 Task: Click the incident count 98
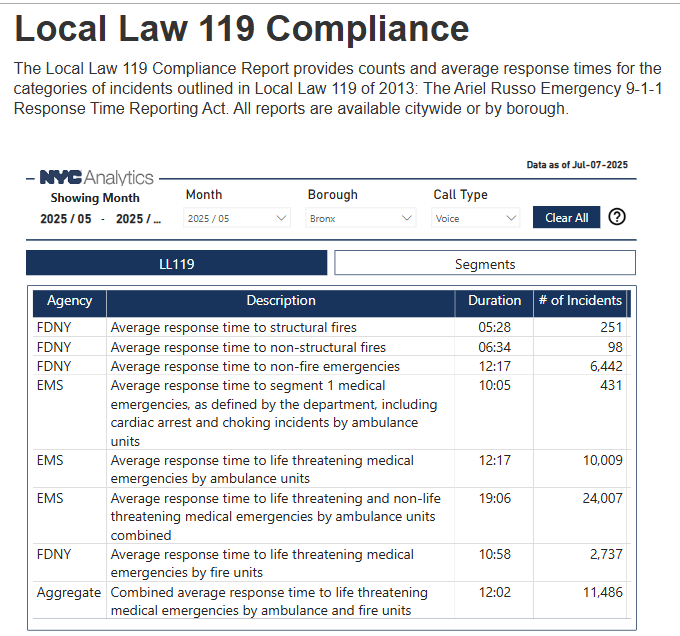pyautogui.click(x=615, y=347)
